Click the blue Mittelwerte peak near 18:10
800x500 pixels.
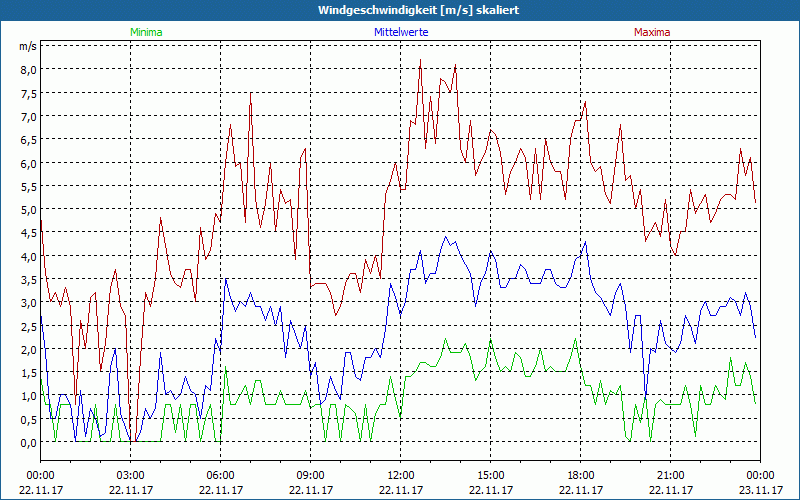click(x=586, y=242)
